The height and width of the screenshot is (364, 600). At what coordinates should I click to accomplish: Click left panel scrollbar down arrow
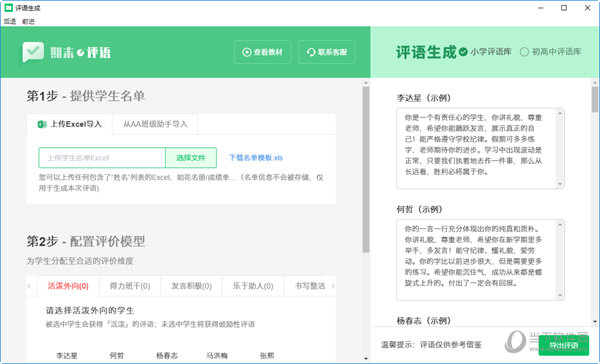(x=366, y=358)
